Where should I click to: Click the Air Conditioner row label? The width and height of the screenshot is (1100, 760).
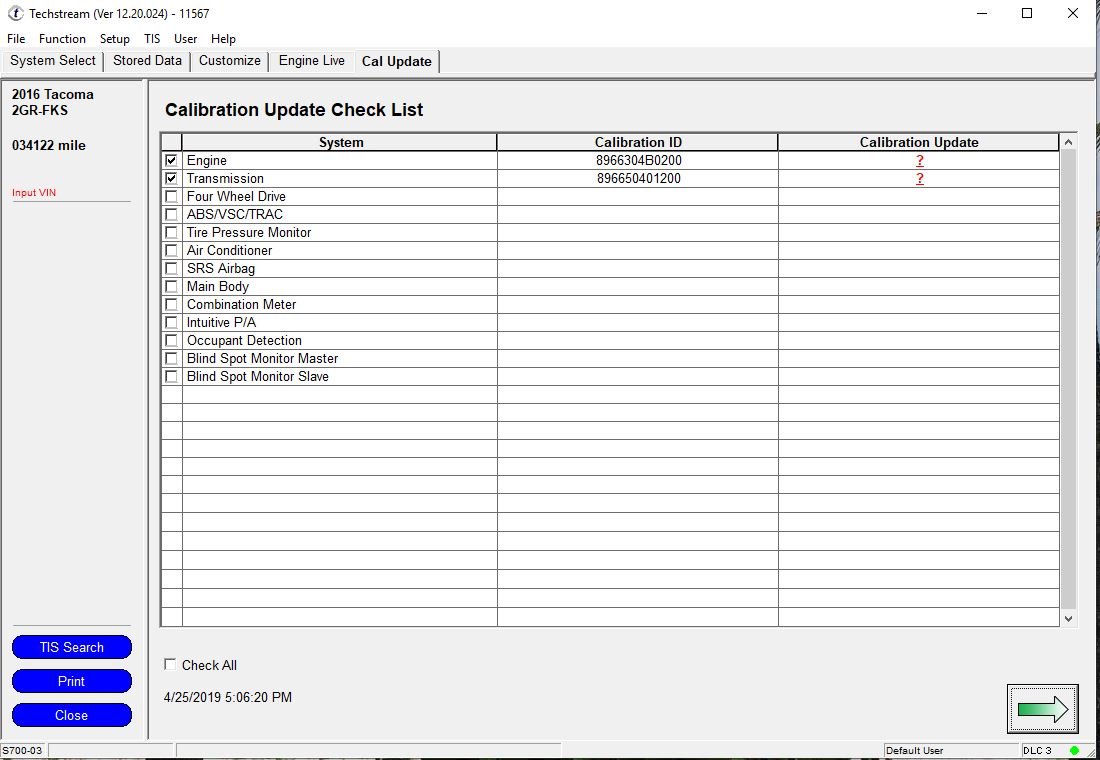click(x=229, y=251)
